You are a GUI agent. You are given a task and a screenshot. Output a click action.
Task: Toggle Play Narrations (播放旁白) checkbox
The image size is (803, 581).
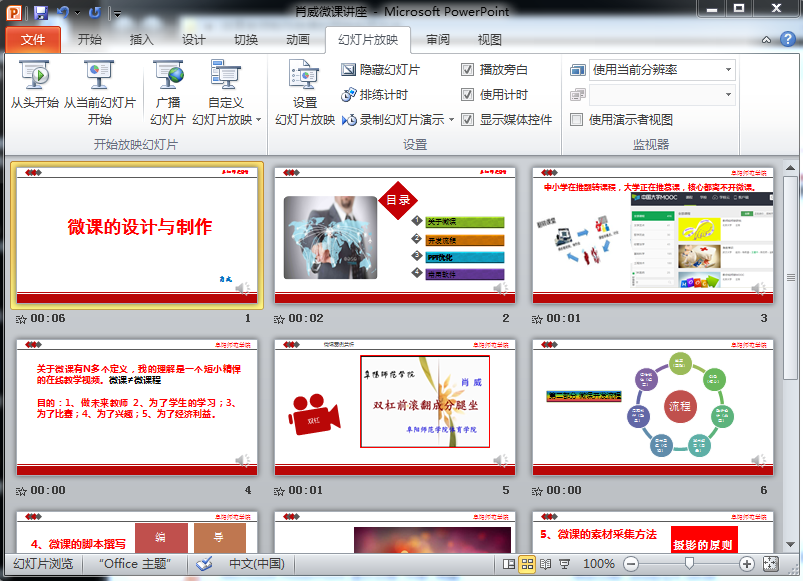tap(468, 70)
